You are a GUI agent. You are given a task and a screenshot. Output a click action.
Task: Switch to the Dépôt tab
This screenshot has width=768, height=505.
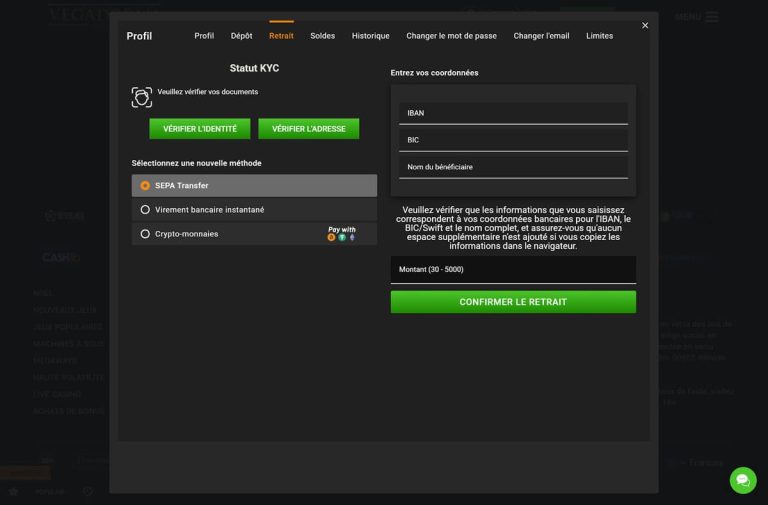click(x=241, y=36)
